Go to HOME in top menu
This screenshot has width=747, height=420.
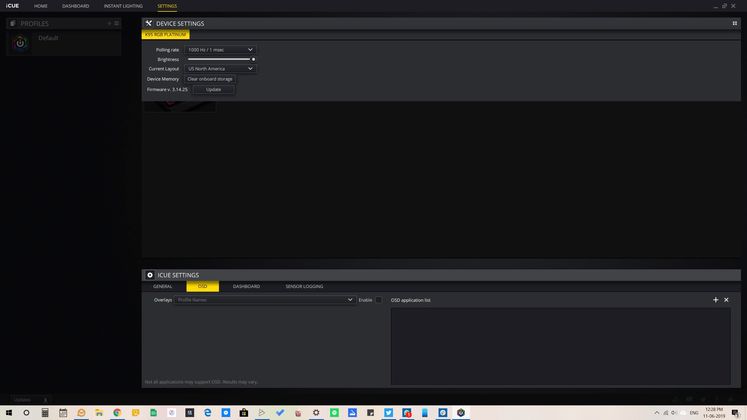pos(40,6)
